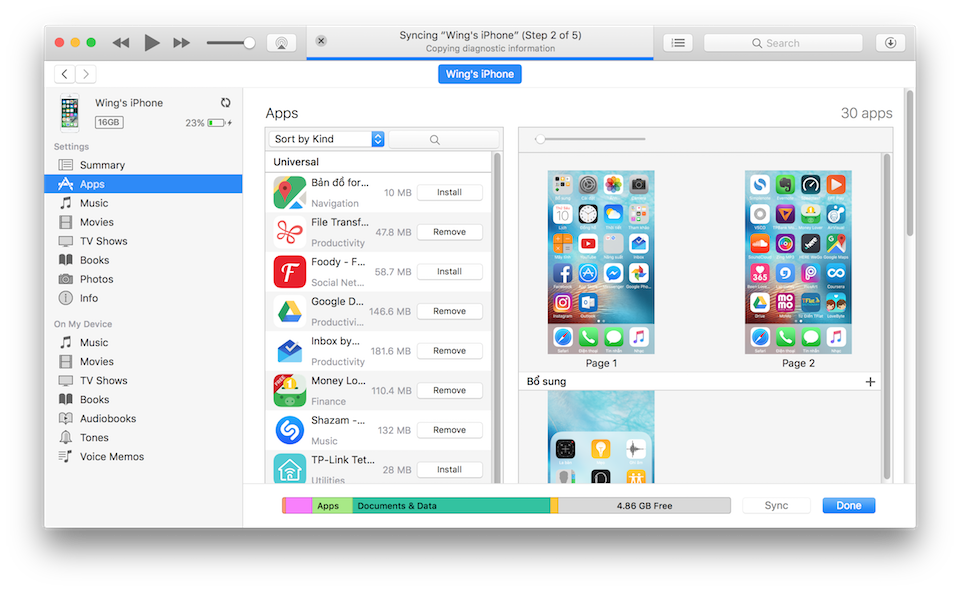Screen dimensions: 960x591
Task: Select the Page 2 home screen thumbnail
Action: coord(798,262)
